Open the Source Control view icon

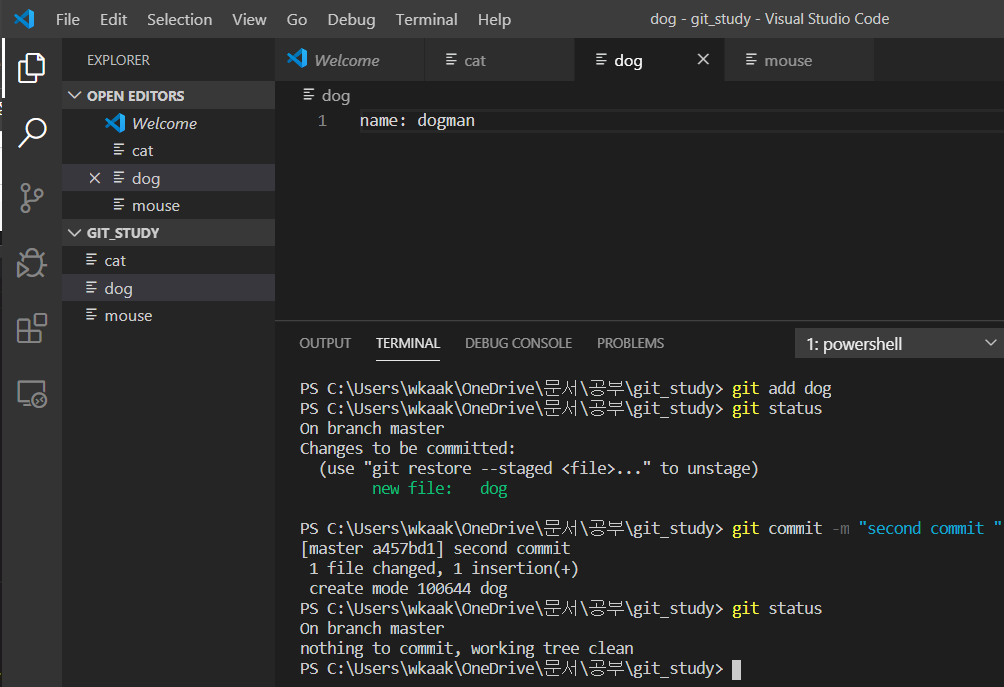click(31, 198)
